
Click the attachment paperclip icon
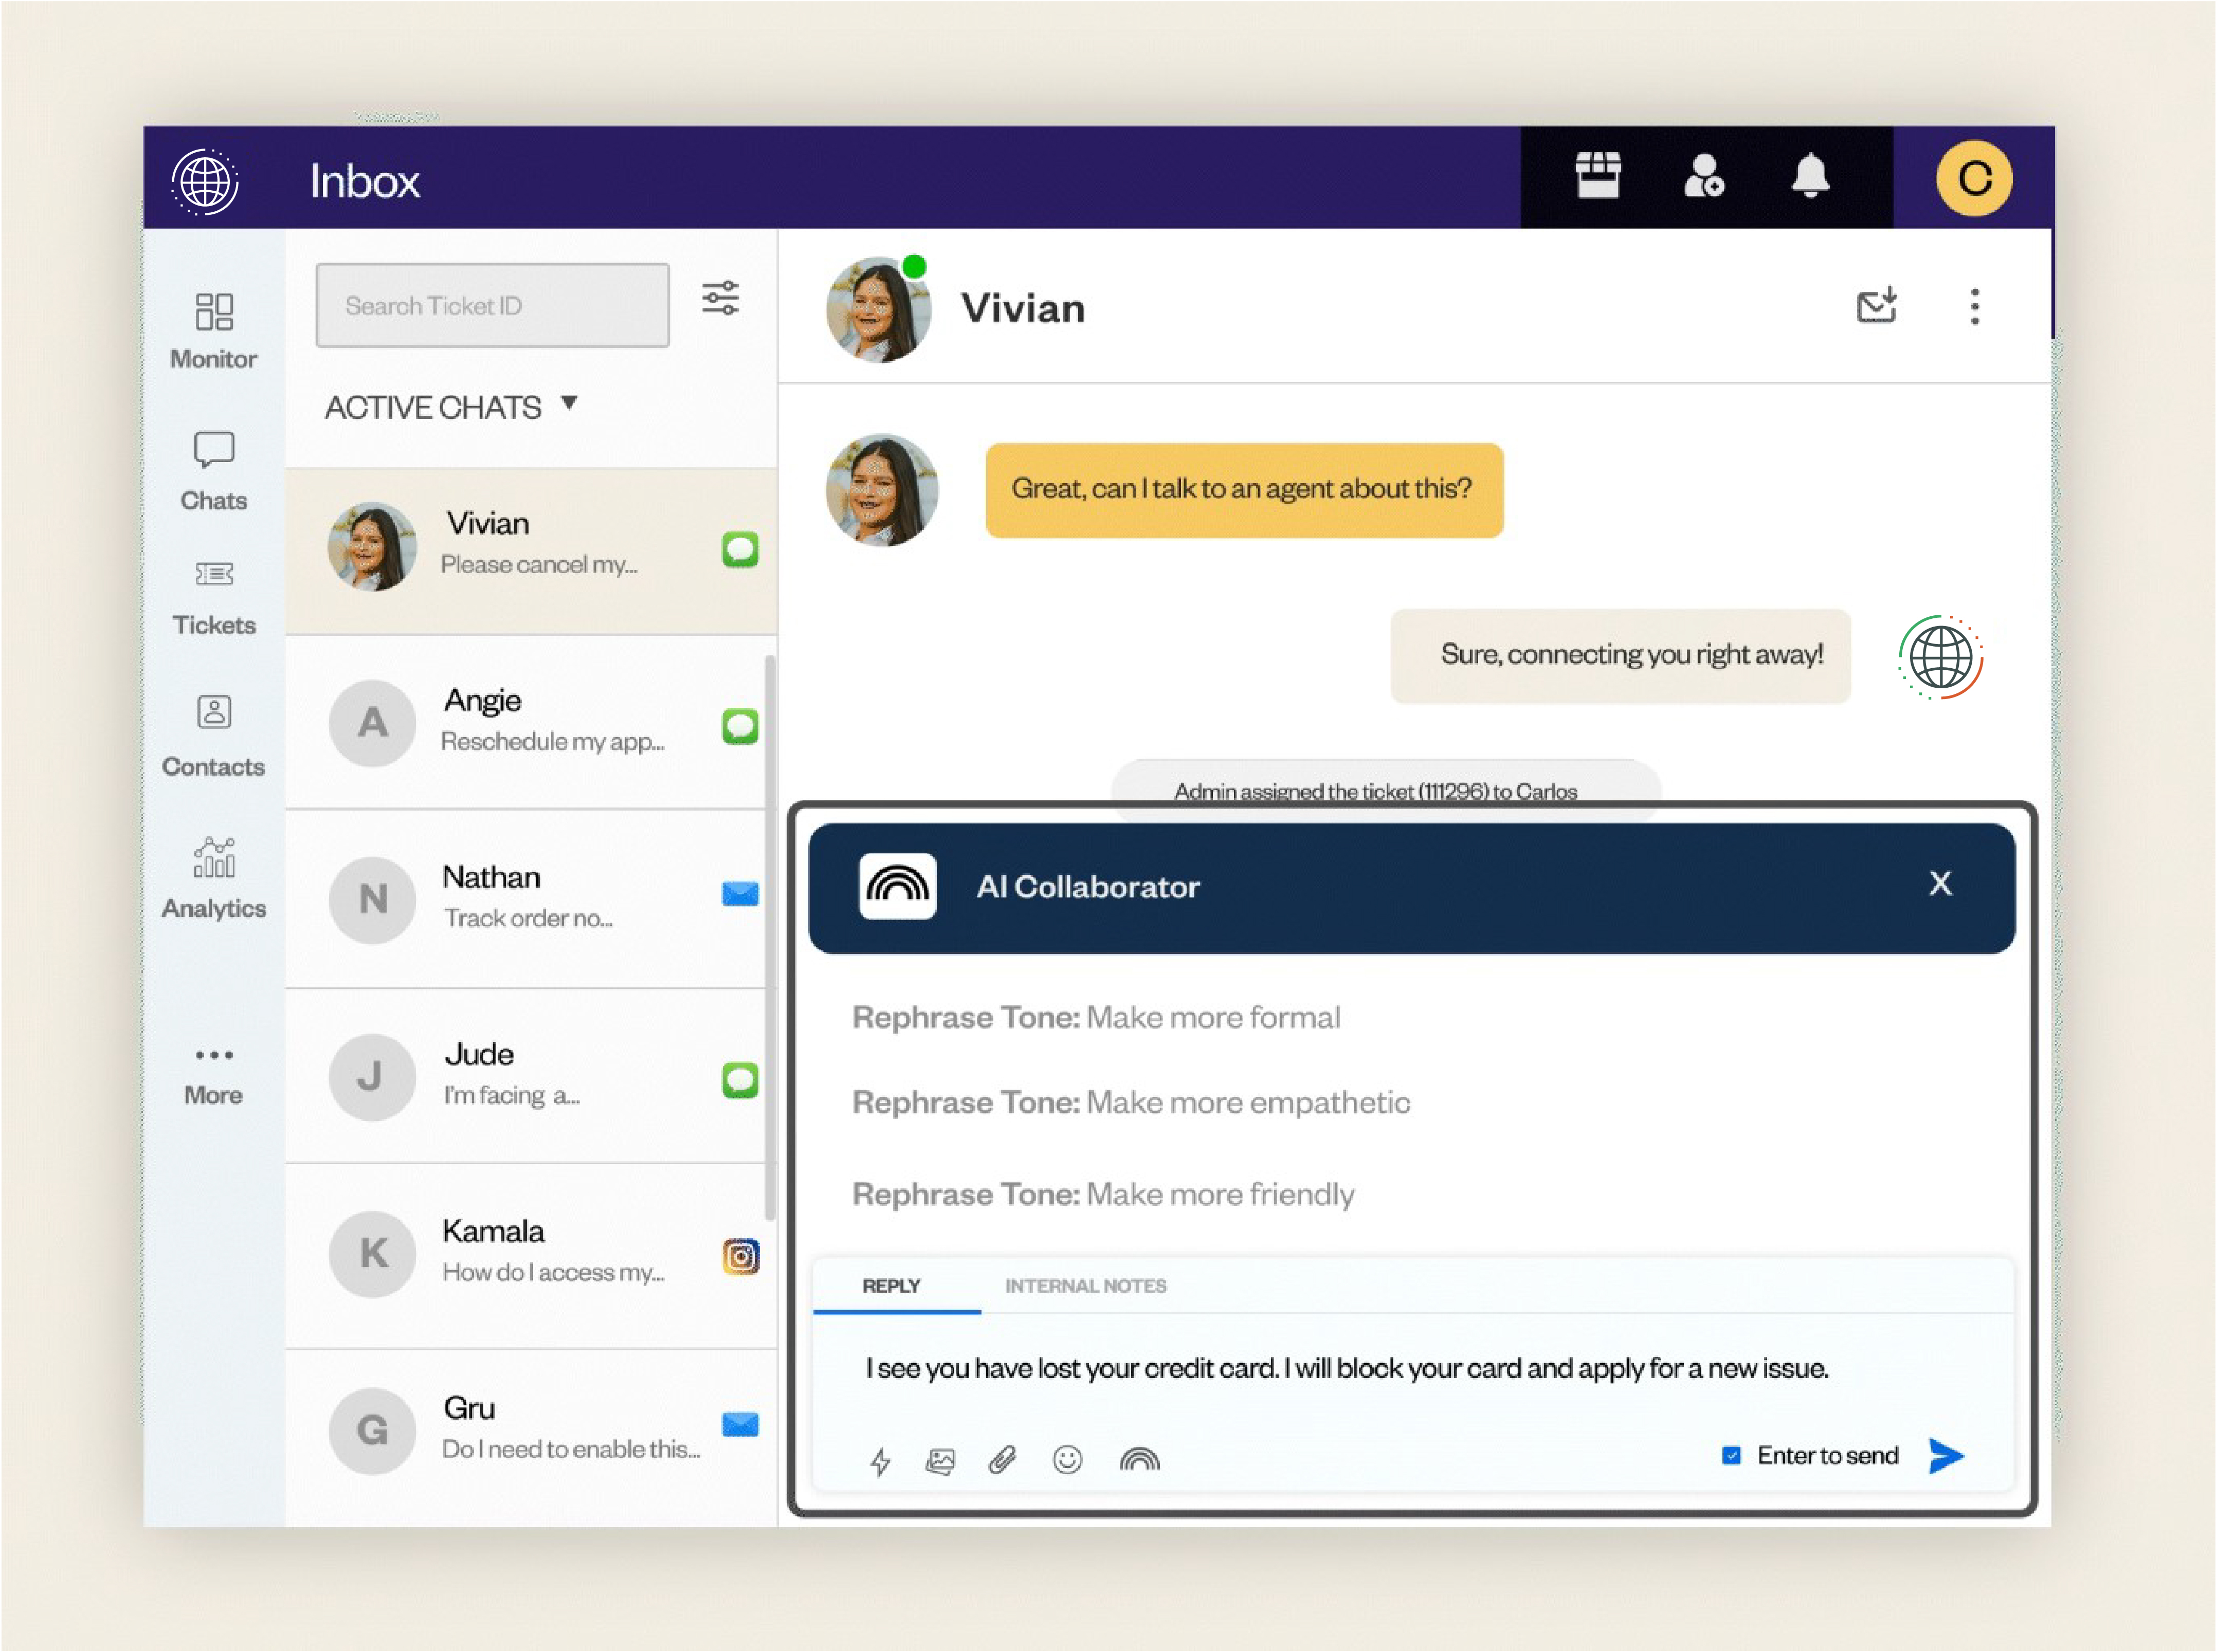coord(1002,1461)
